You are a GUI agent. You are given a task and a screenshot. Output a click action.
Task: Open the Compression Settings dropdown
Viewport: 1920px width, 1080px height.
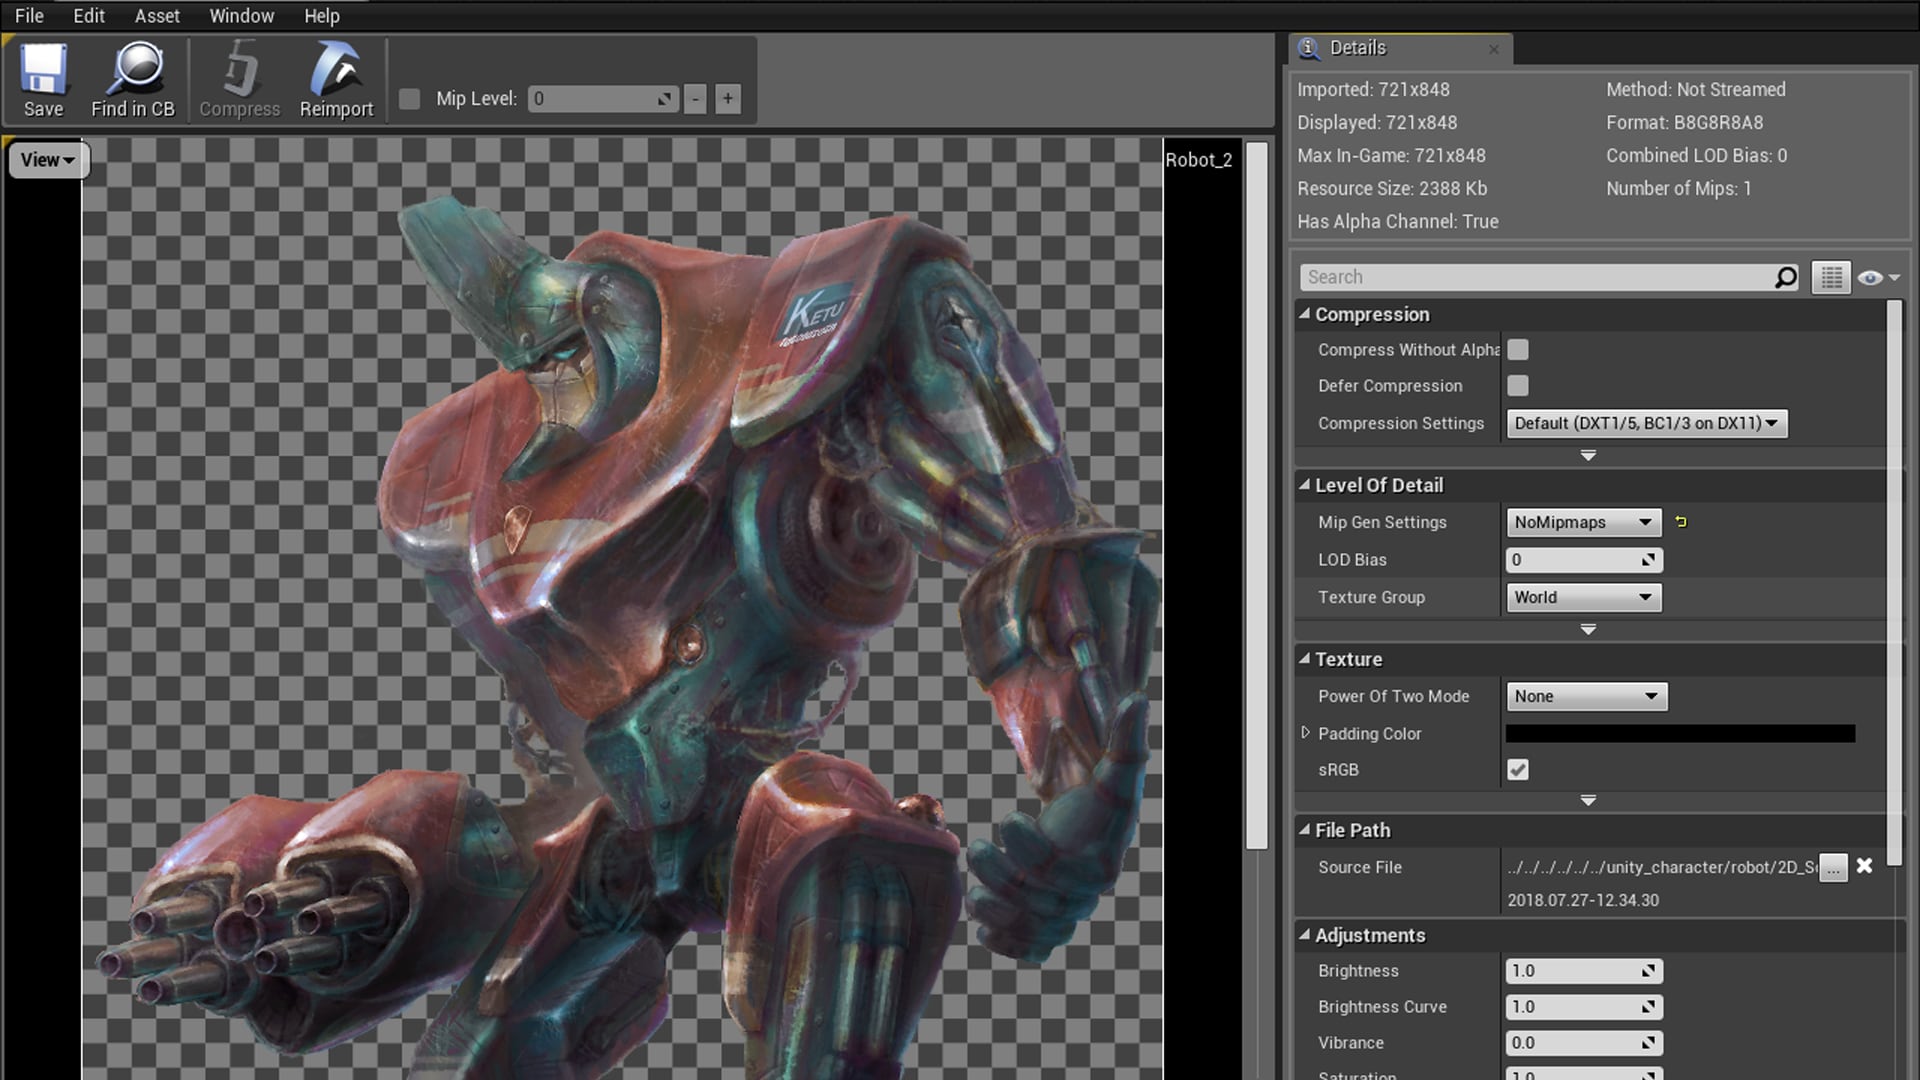click(1646, 423)
